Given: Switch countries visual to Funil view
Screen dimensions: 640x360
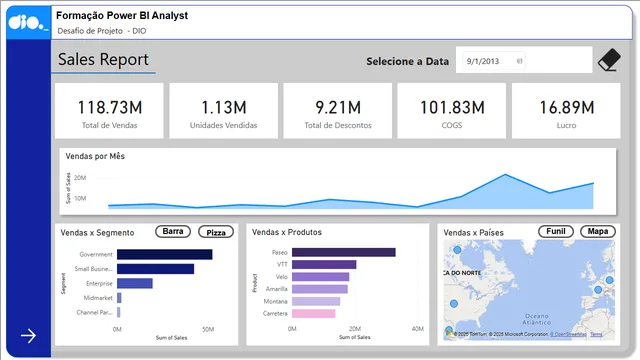Looking at the screenshot, I should click(556, 231).
